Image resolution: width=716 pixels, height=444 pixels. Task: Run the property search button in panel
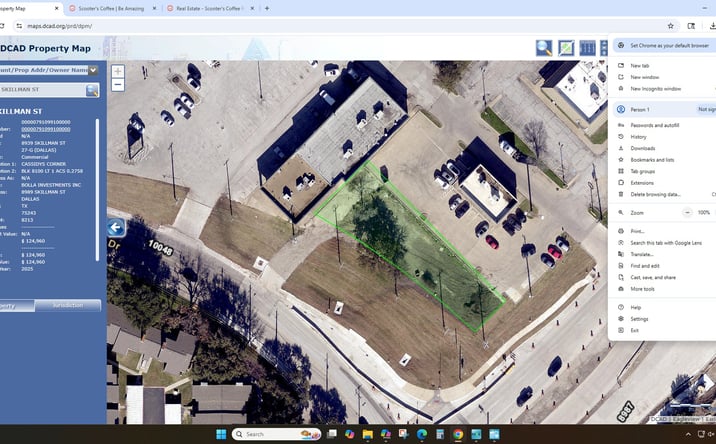coord(92,90)
